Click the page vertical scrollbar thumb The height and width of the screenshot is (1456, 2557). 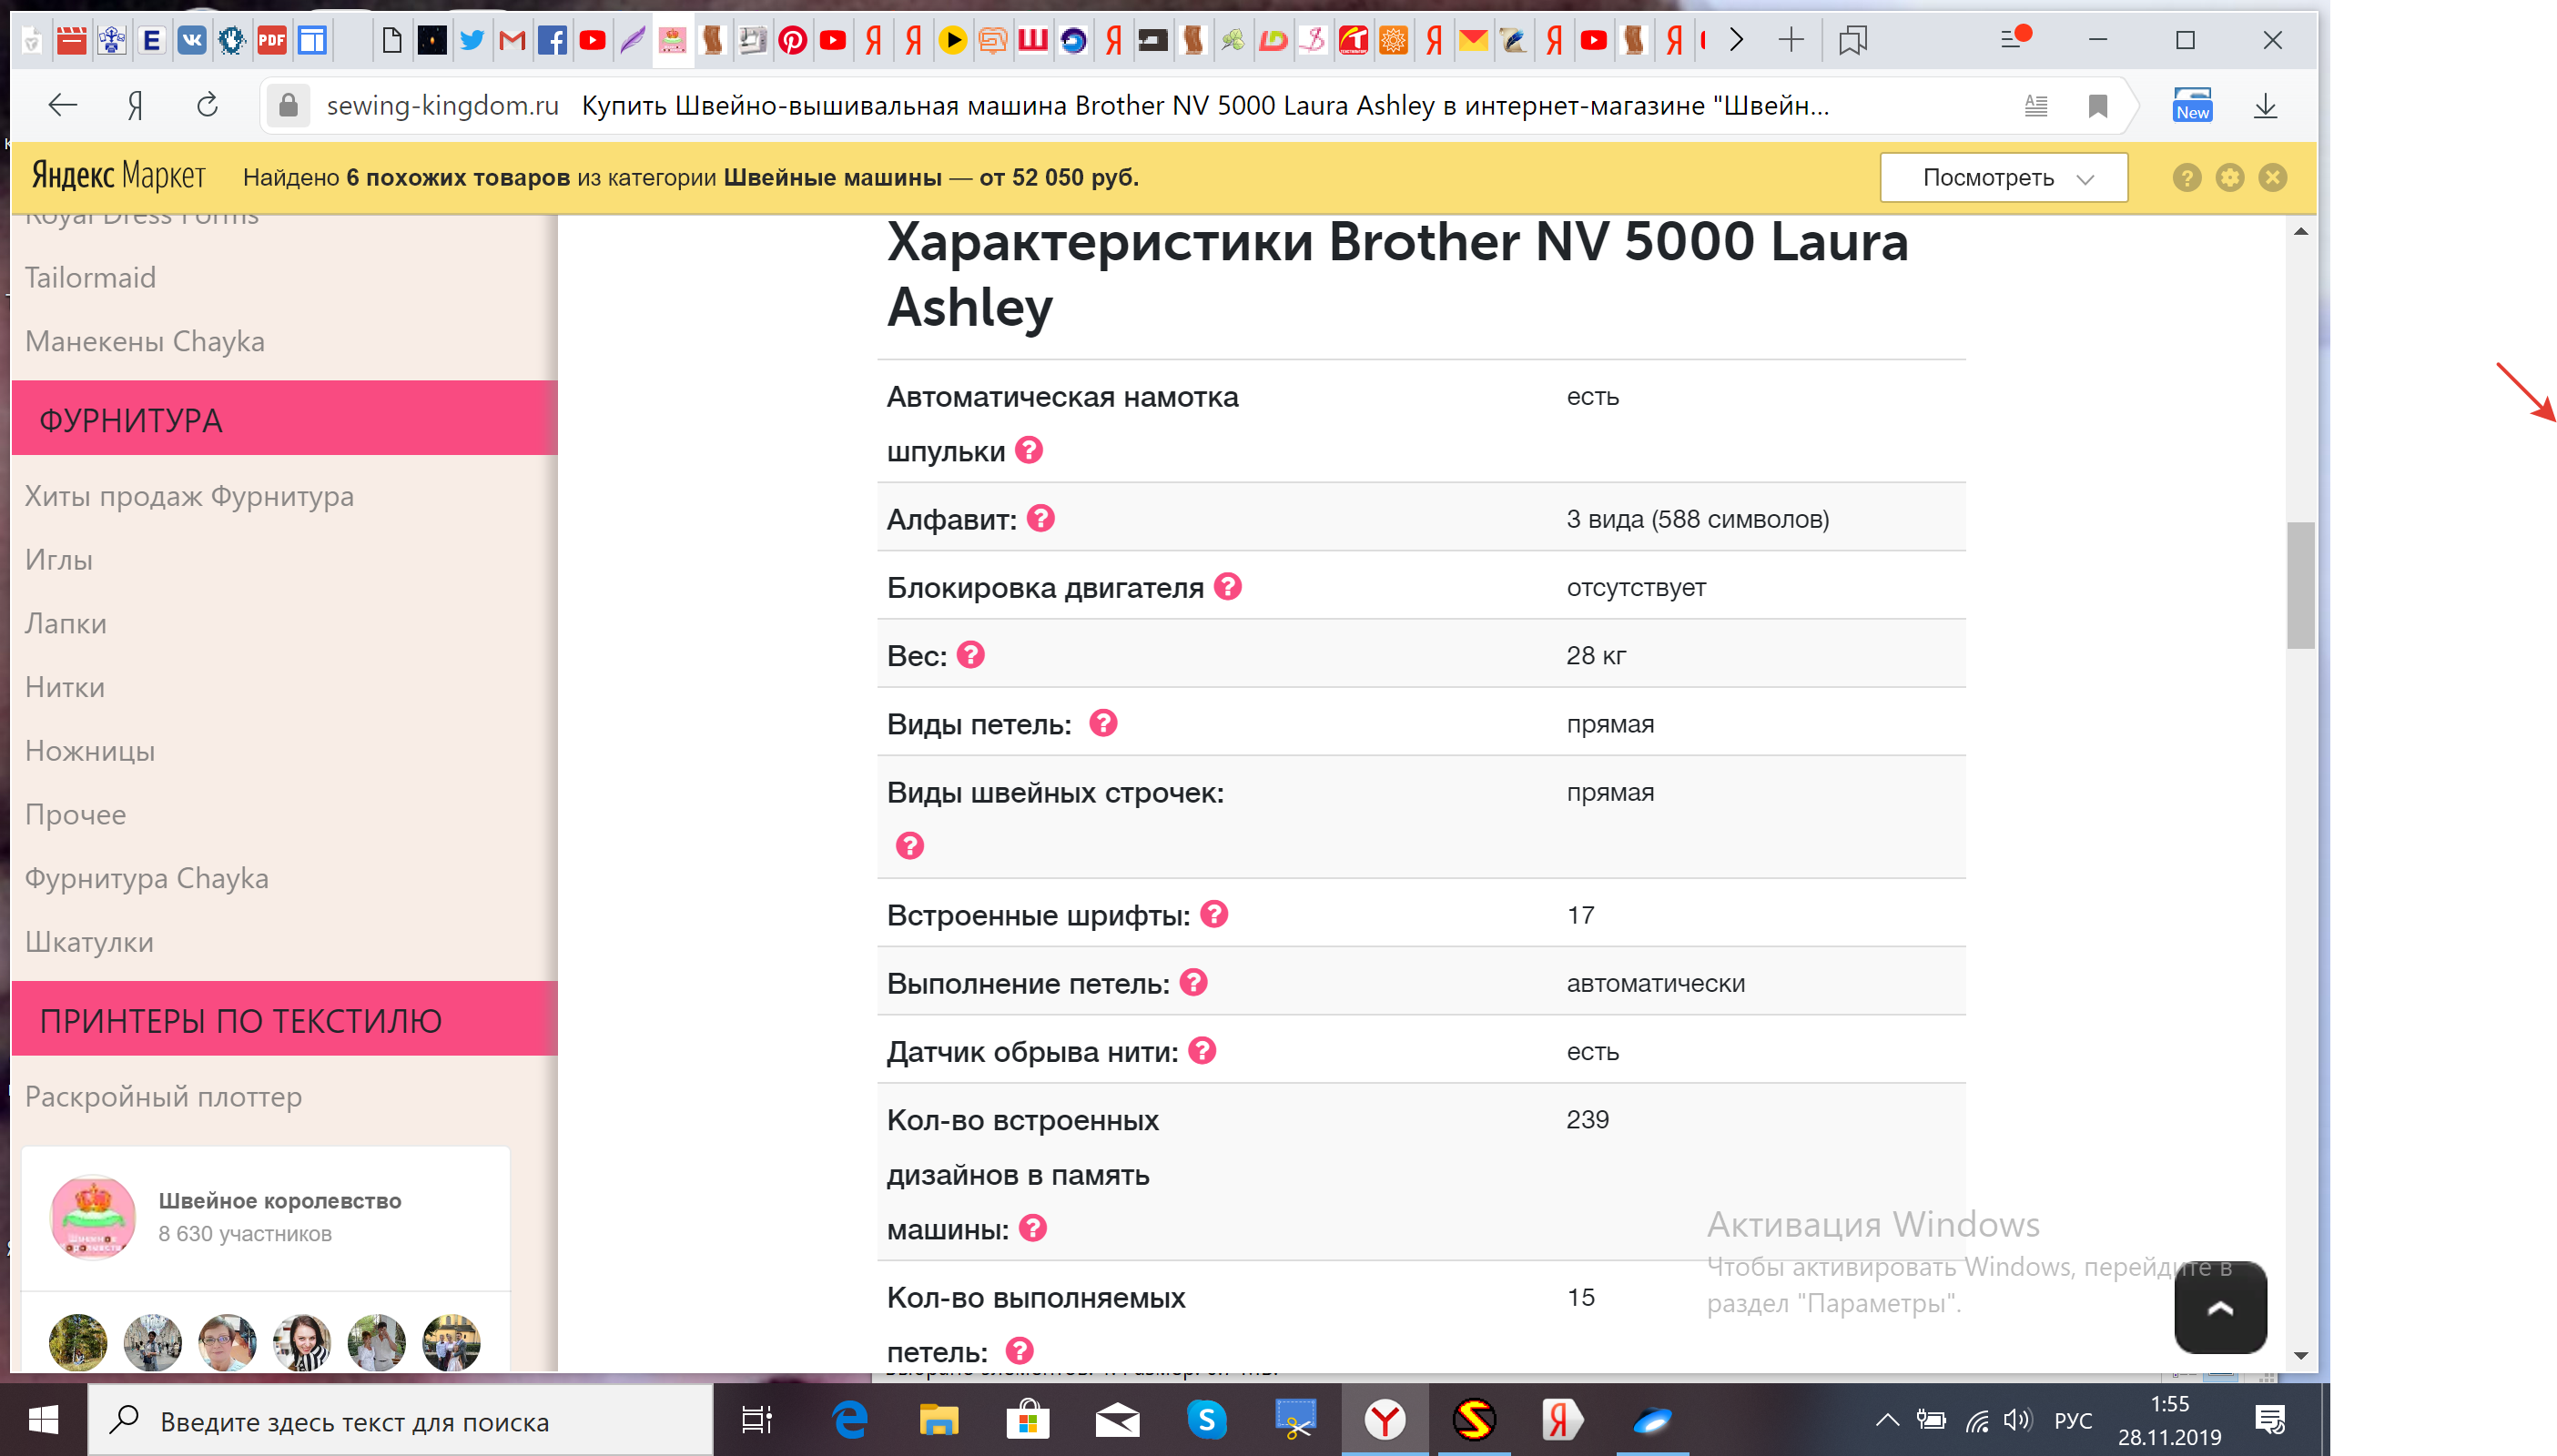2300,585
